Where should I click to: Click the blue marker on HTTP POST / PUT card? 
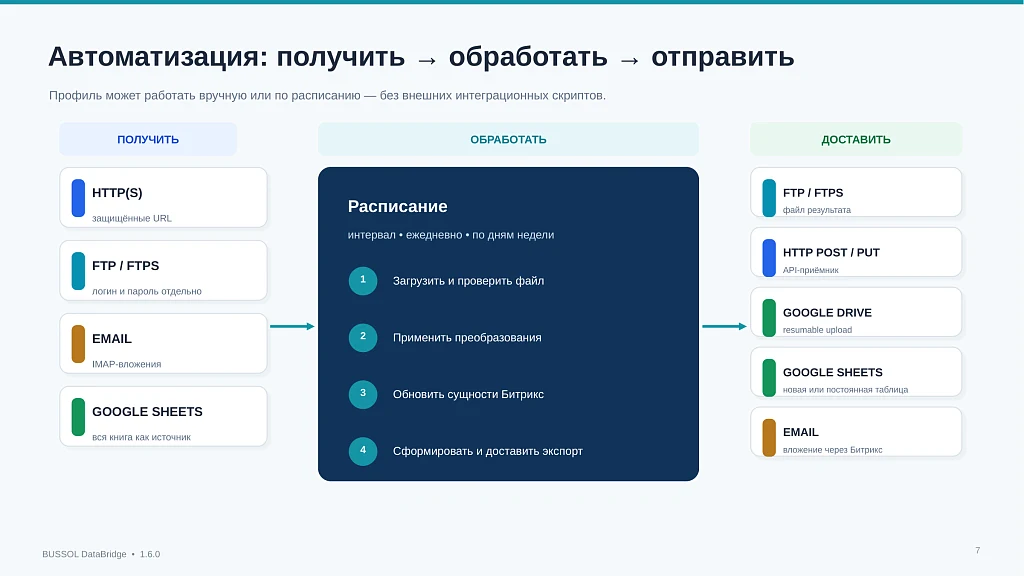[769, 258]
